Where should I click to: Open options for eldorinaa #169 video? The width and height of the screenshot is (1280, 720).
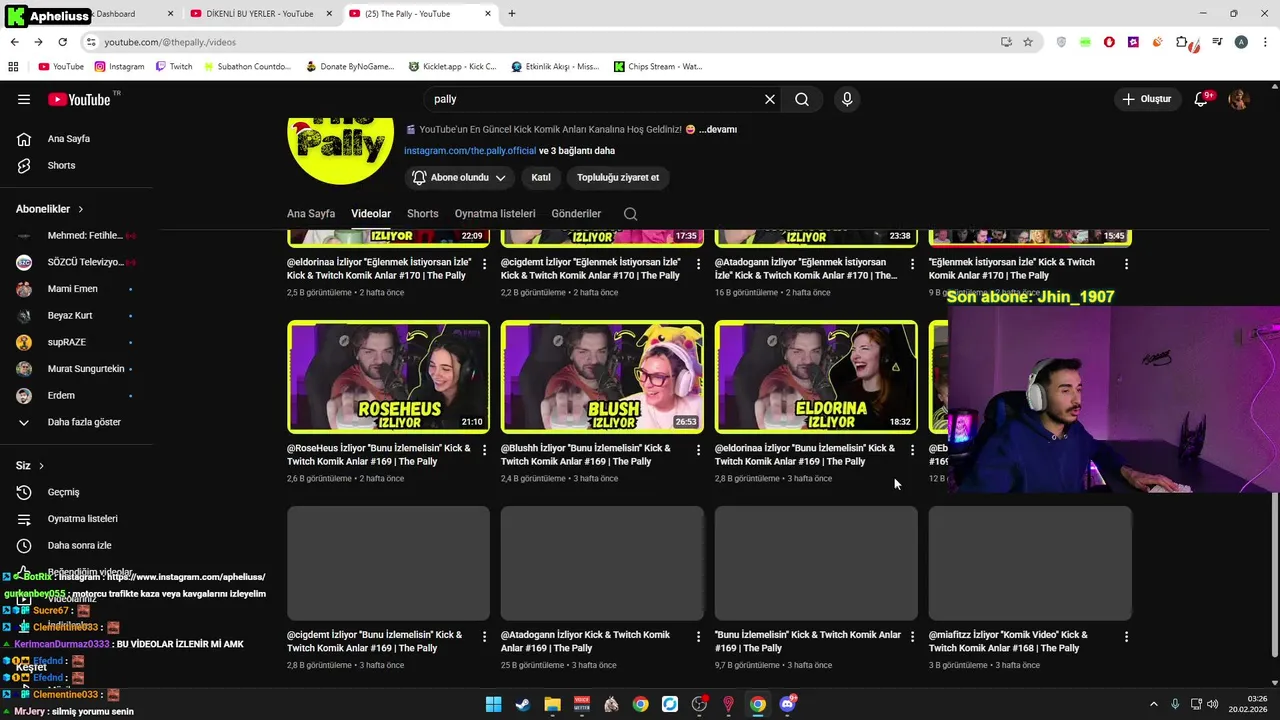[912, 450]
